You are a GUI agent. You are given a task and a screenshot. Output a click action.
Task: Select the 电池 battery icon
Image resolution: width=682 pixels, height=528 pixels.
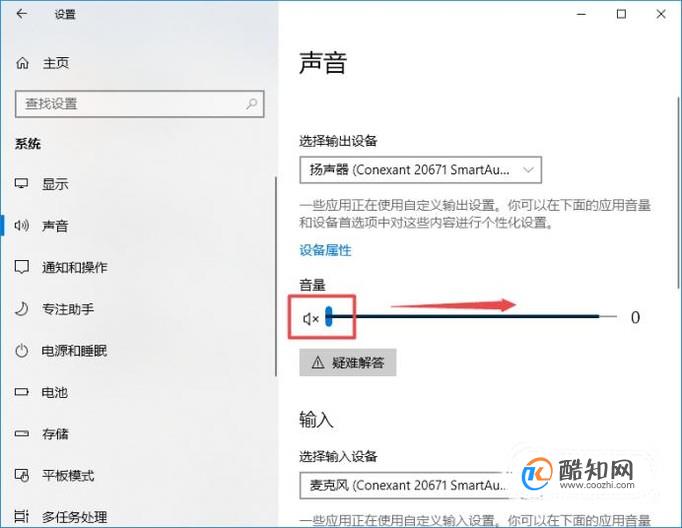click(x=22, y=392)
